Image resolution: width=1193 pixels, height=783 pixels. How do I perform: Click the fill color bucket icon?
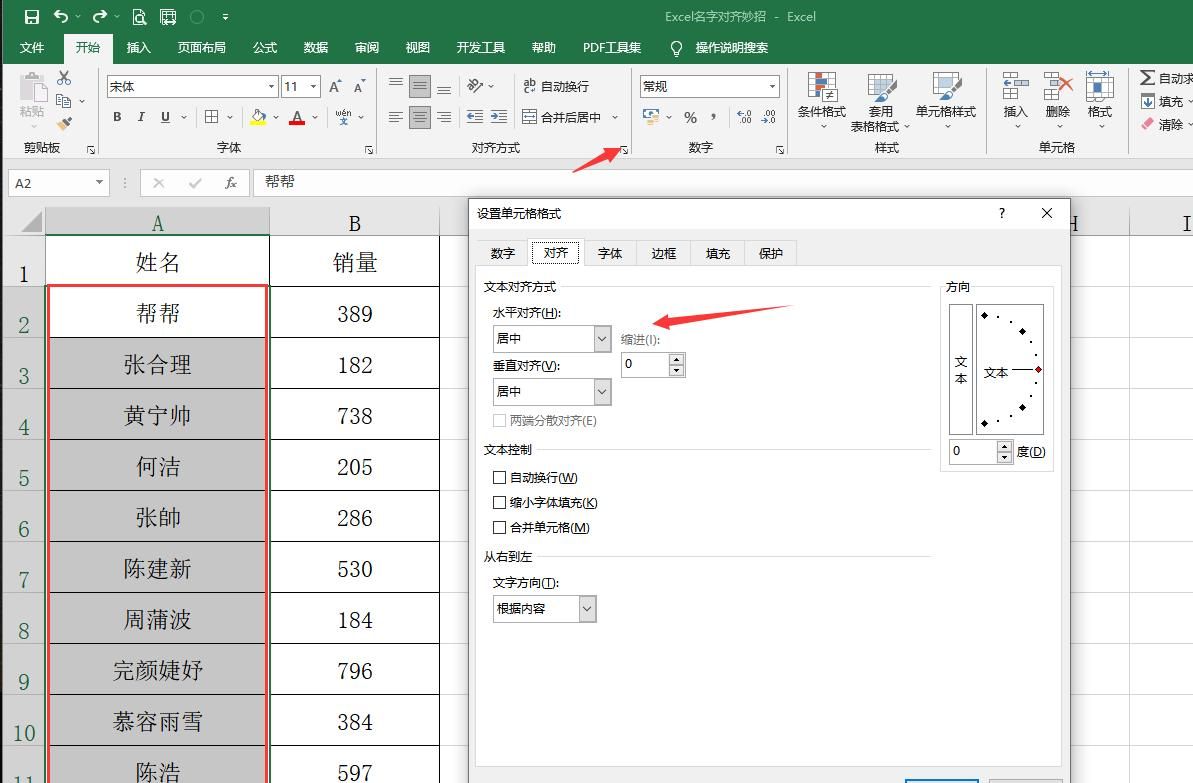(x=258, y=117)
